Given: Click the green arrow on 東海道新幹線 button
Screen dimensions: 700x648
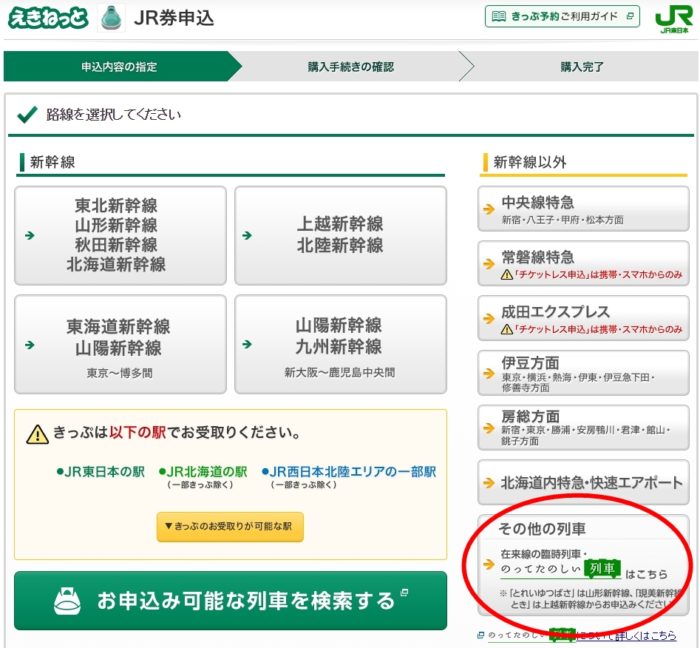Looking at the screenshot, I should tap(30, 345).
